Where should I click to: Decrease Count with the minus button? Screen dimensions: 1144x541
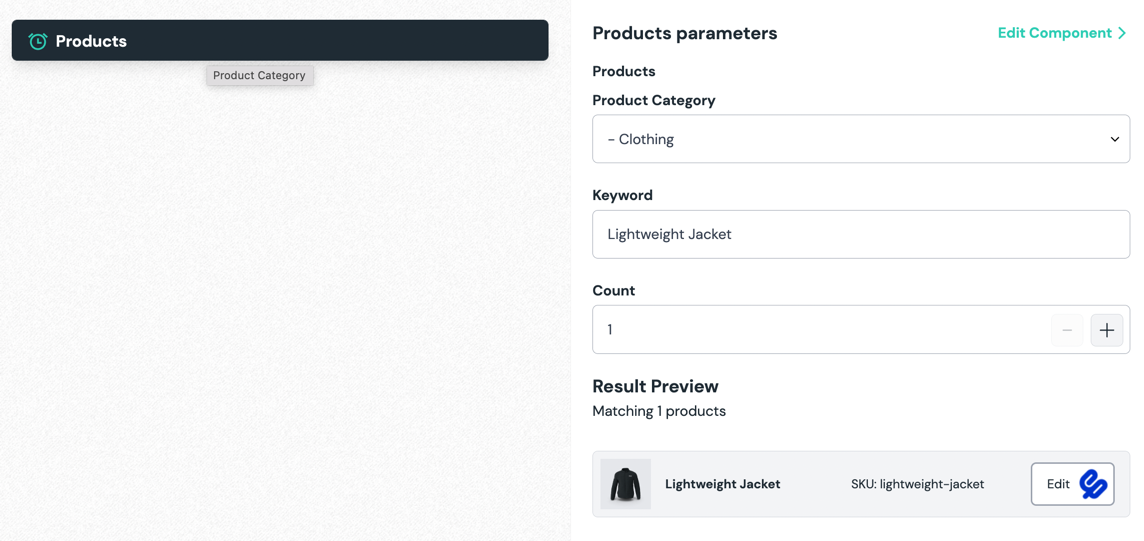pos(1067,330)
